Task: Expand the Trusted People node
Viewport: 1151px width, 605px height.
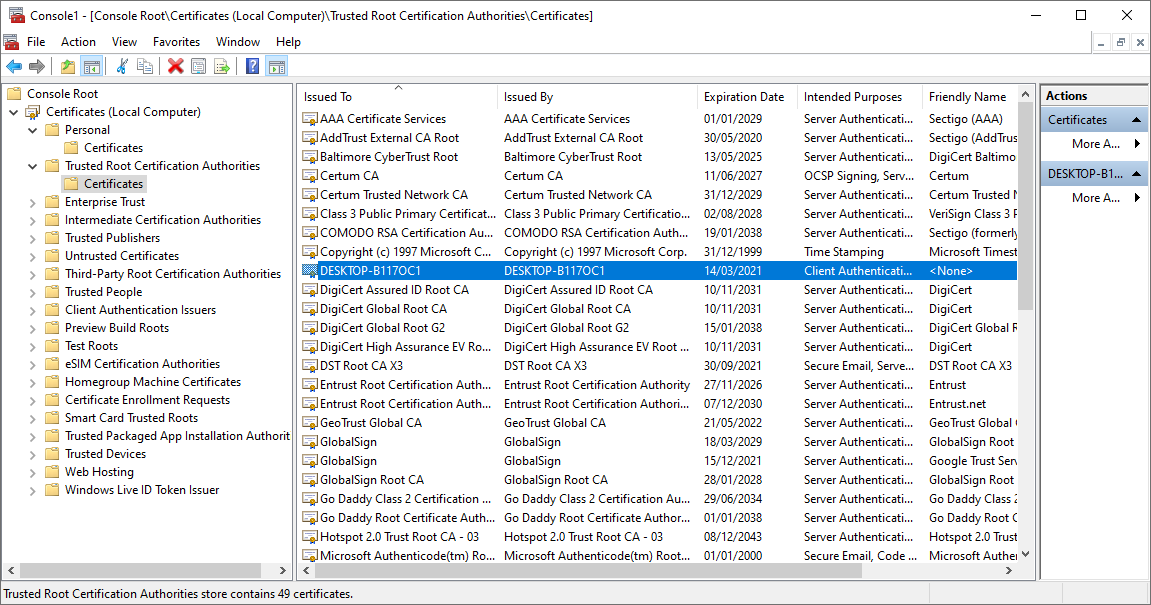Action: (x=32, y=292)
